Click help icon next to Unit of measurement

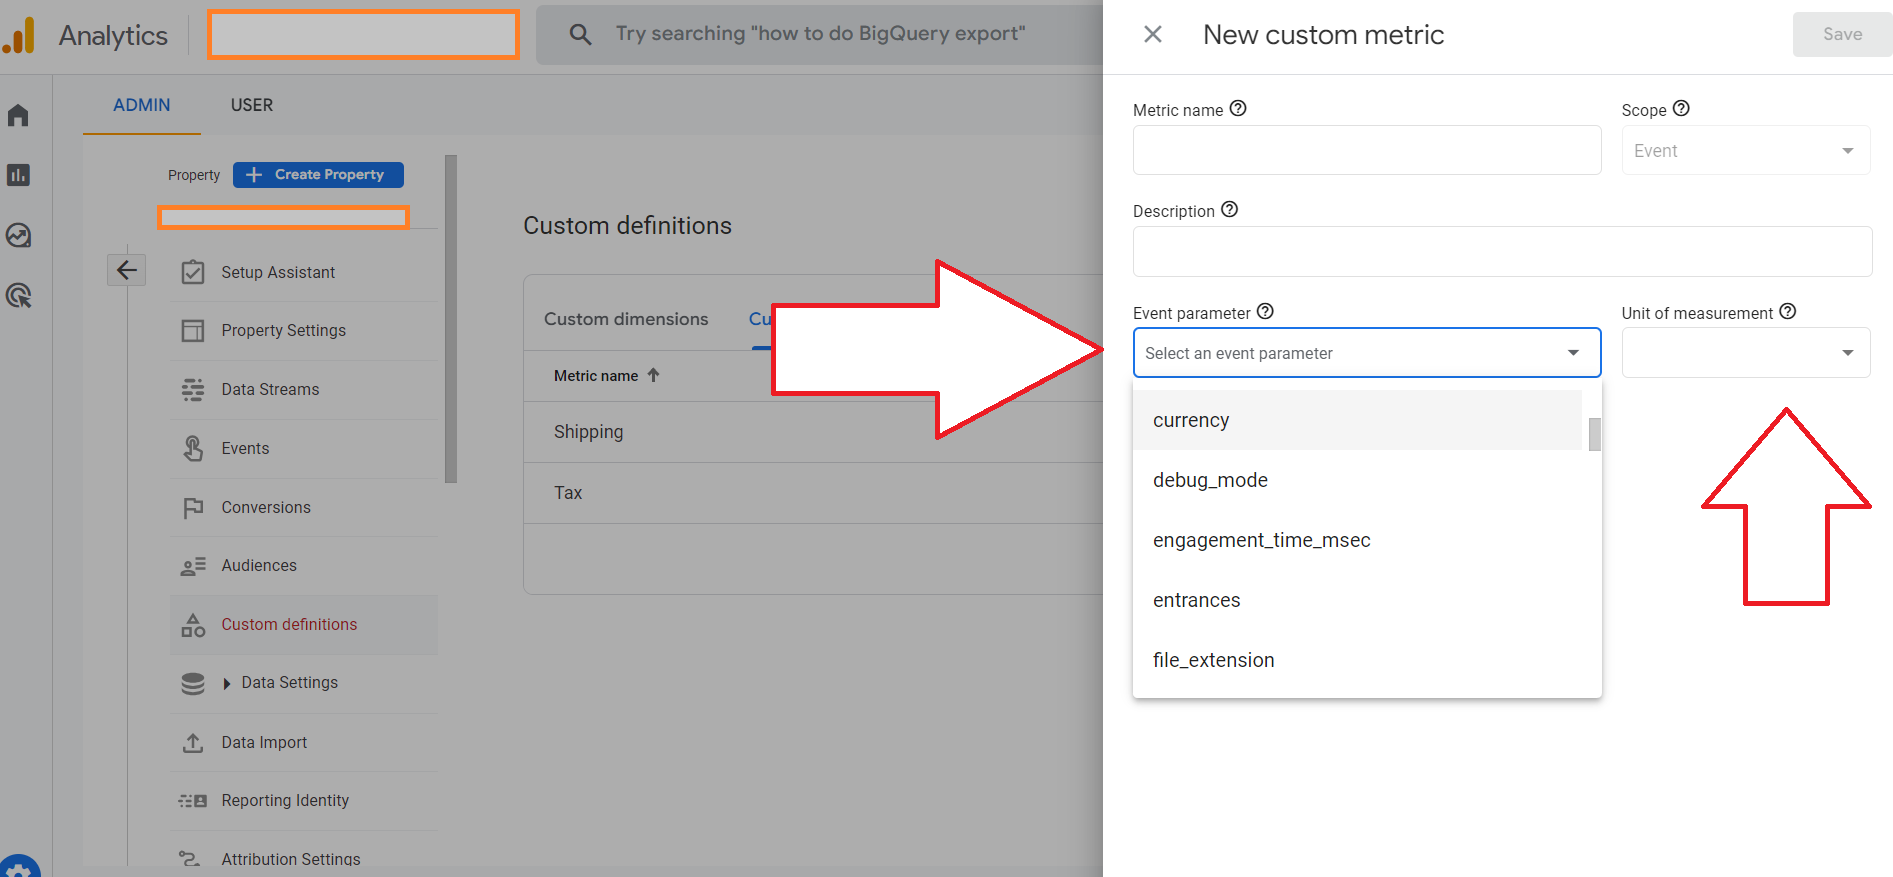[1788, 311]
